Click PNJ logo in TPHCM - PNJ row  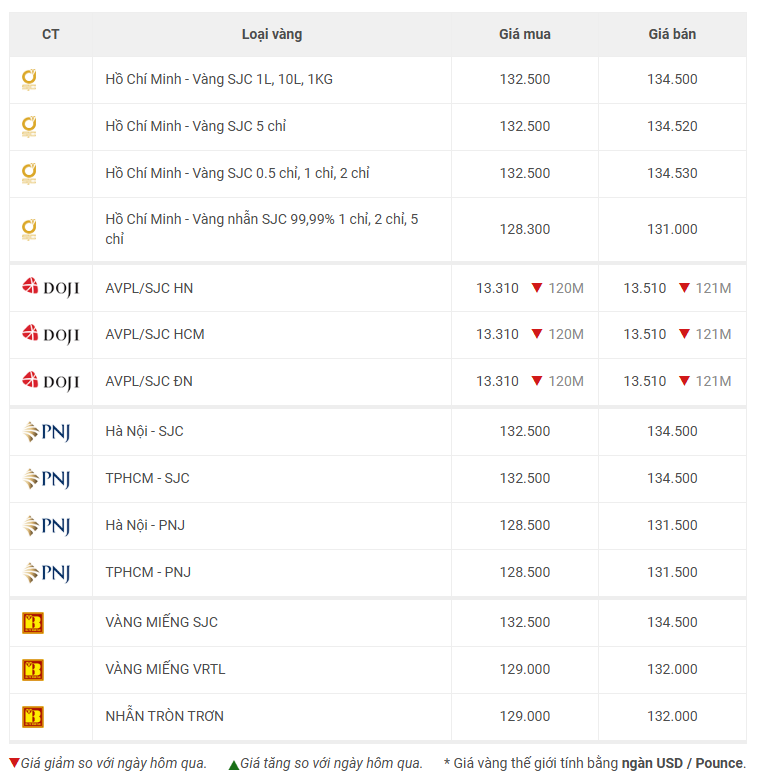point(47,572)
